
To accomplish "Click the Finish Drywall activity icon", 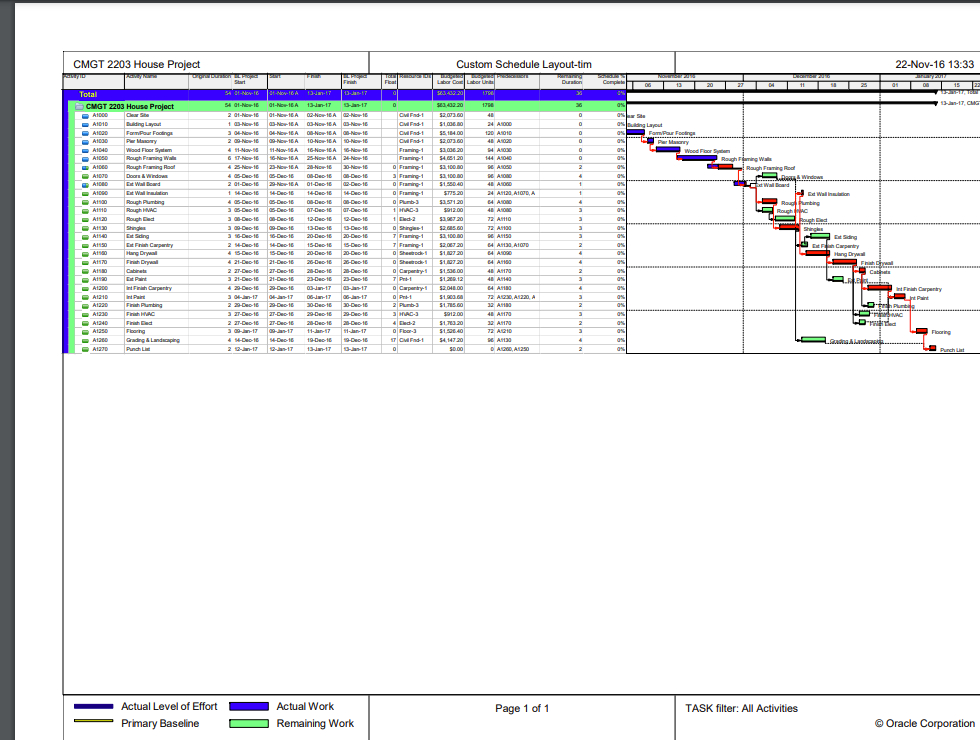I will click(86, 261).
